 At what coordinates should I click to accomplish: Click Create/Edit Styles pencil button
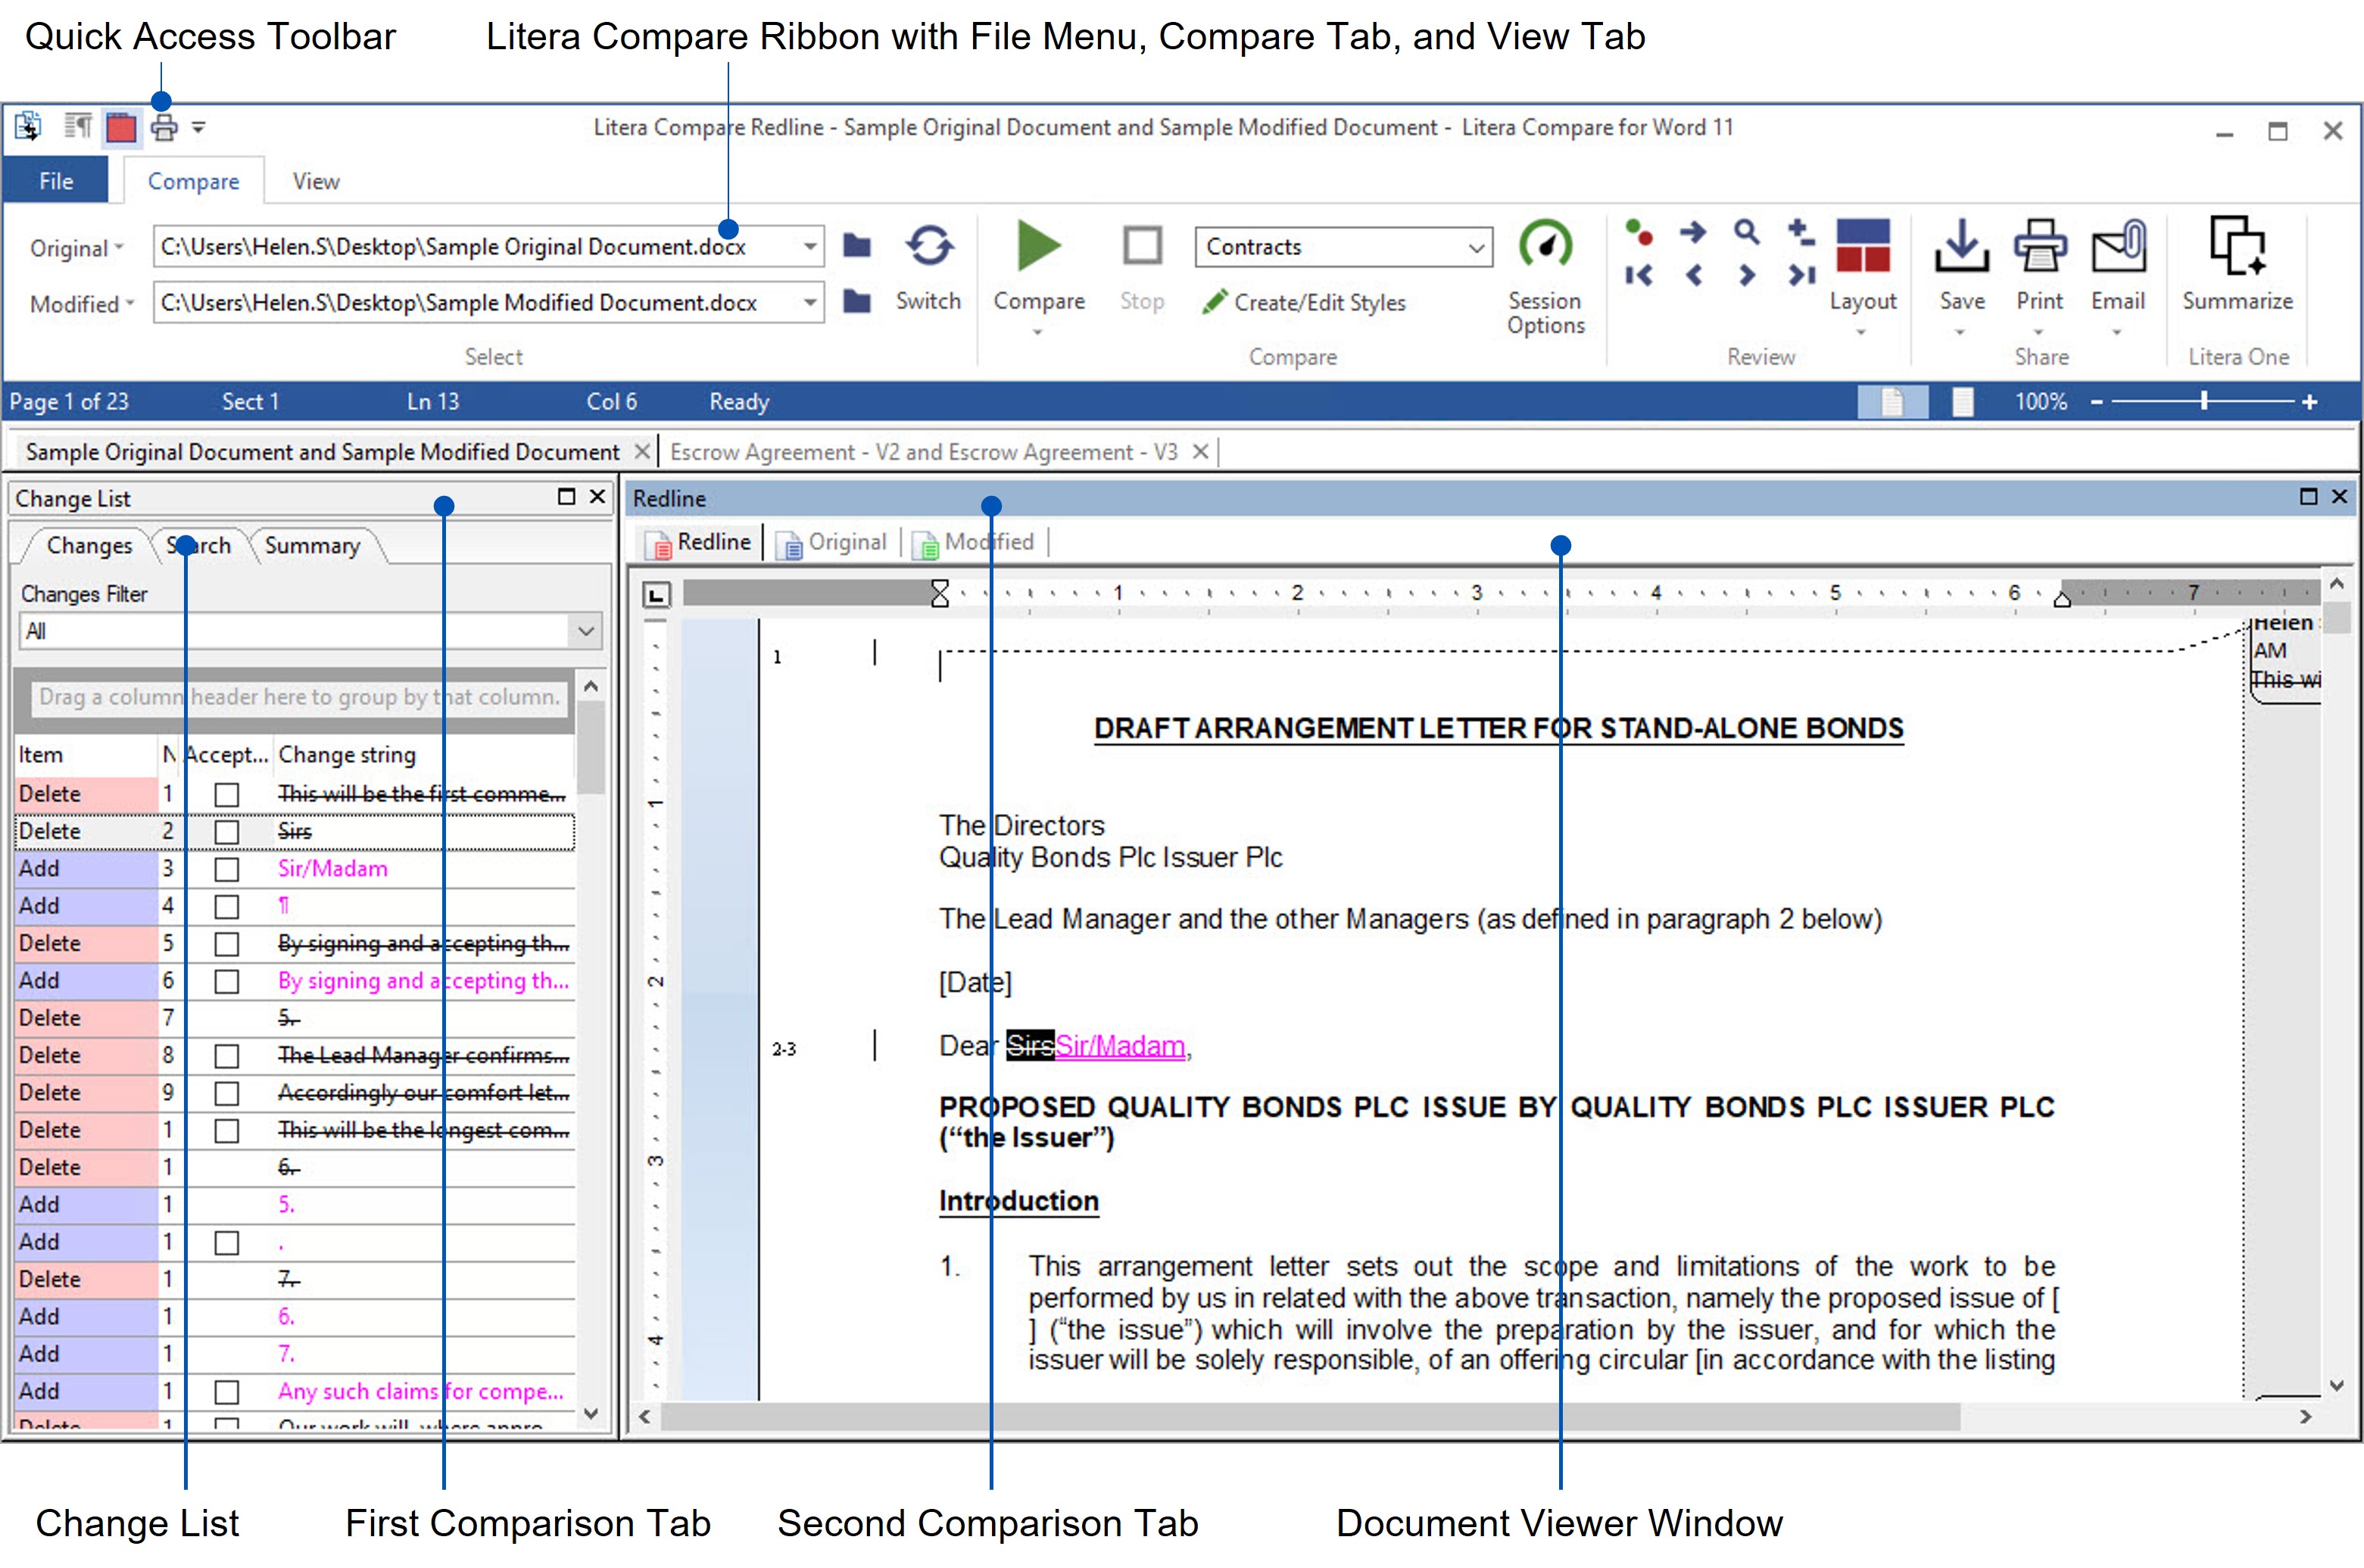tap(1304, 302)
